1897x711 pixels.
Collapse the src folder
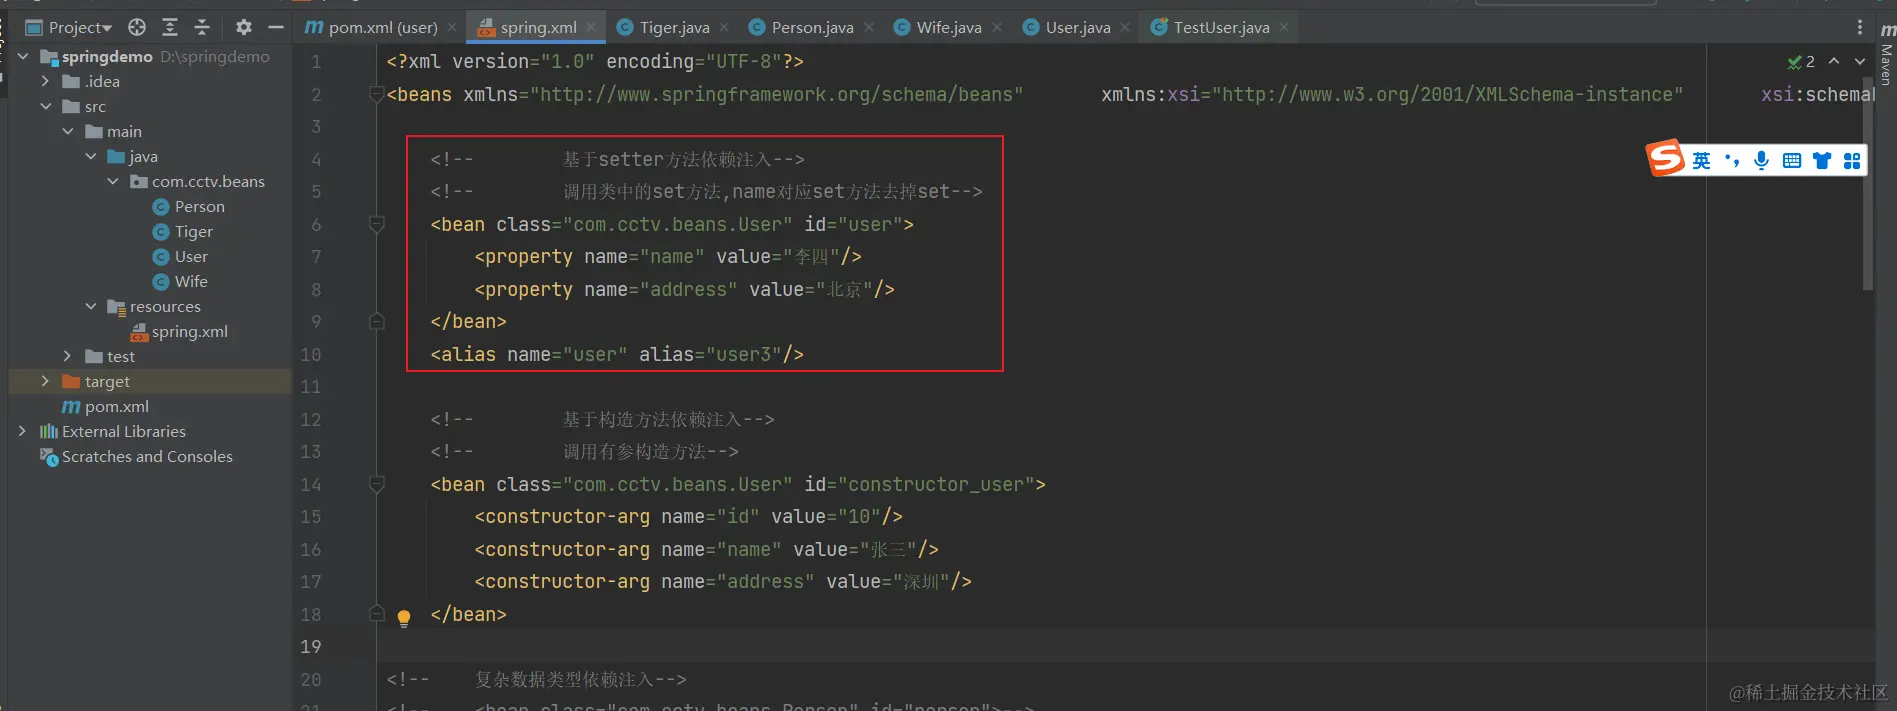(45, 106)
